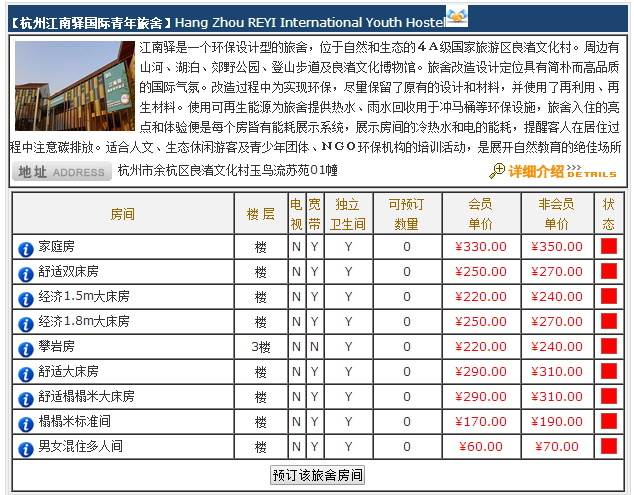Screen dimensions: 634x495
Task: Click the 会员单价 column header
Action: point(480,214)
